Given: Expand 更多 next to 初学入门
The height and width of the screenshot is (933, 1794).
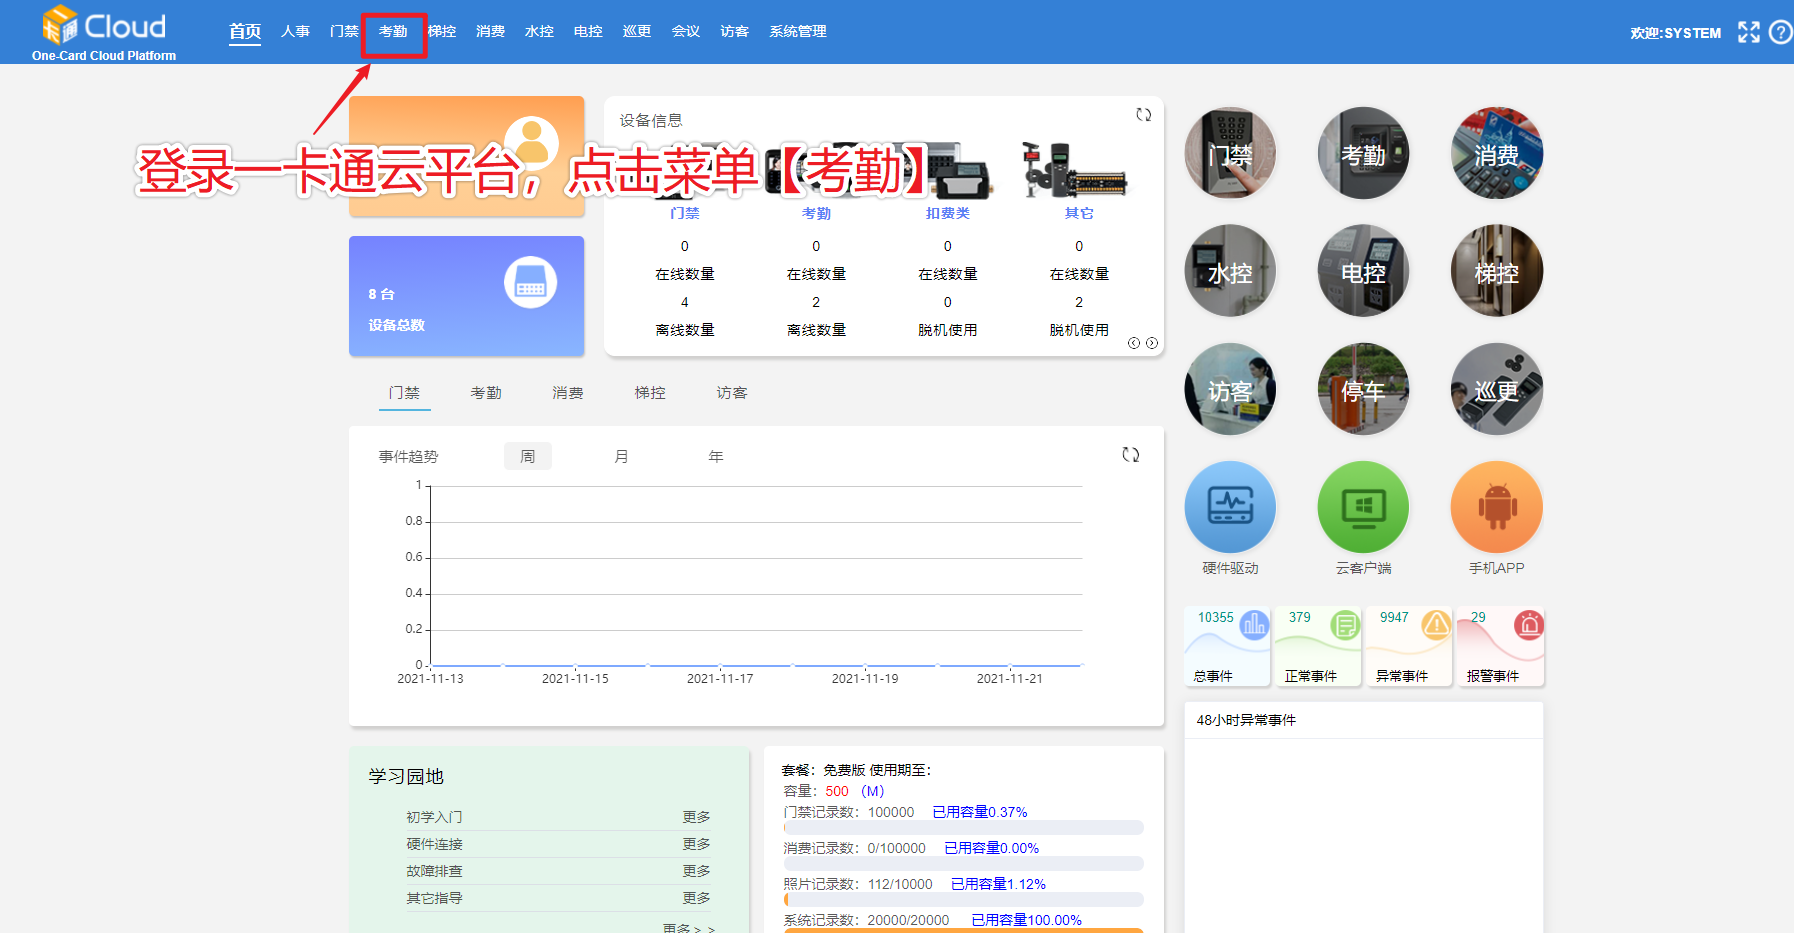Looking at the screenshot, I should click(x=696, y=817).
